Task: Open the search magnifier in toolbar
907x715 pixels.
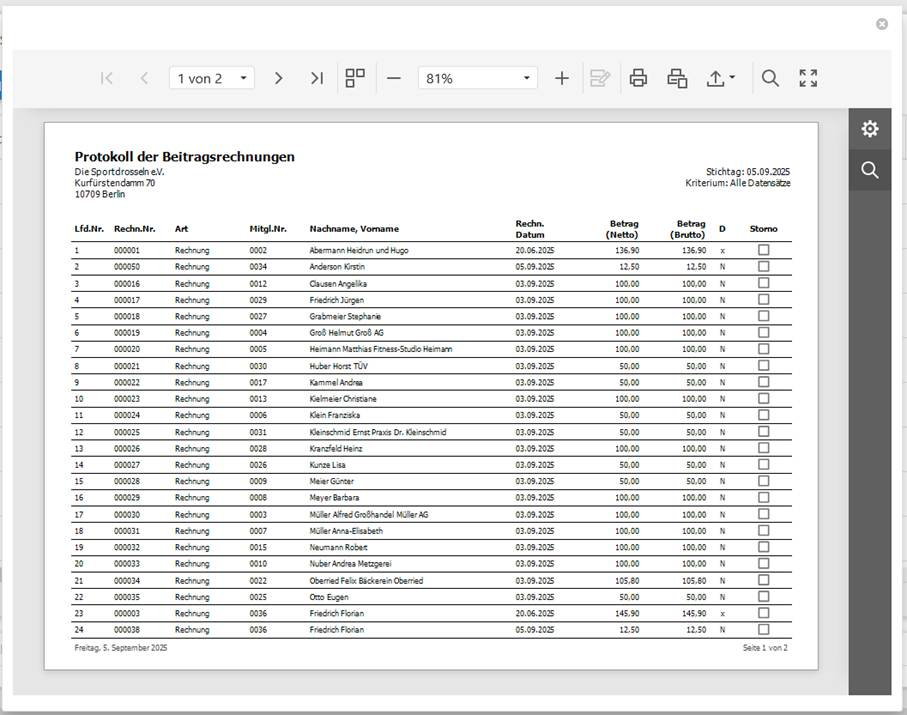Action: pyautogui.click(x=770, y=78)
